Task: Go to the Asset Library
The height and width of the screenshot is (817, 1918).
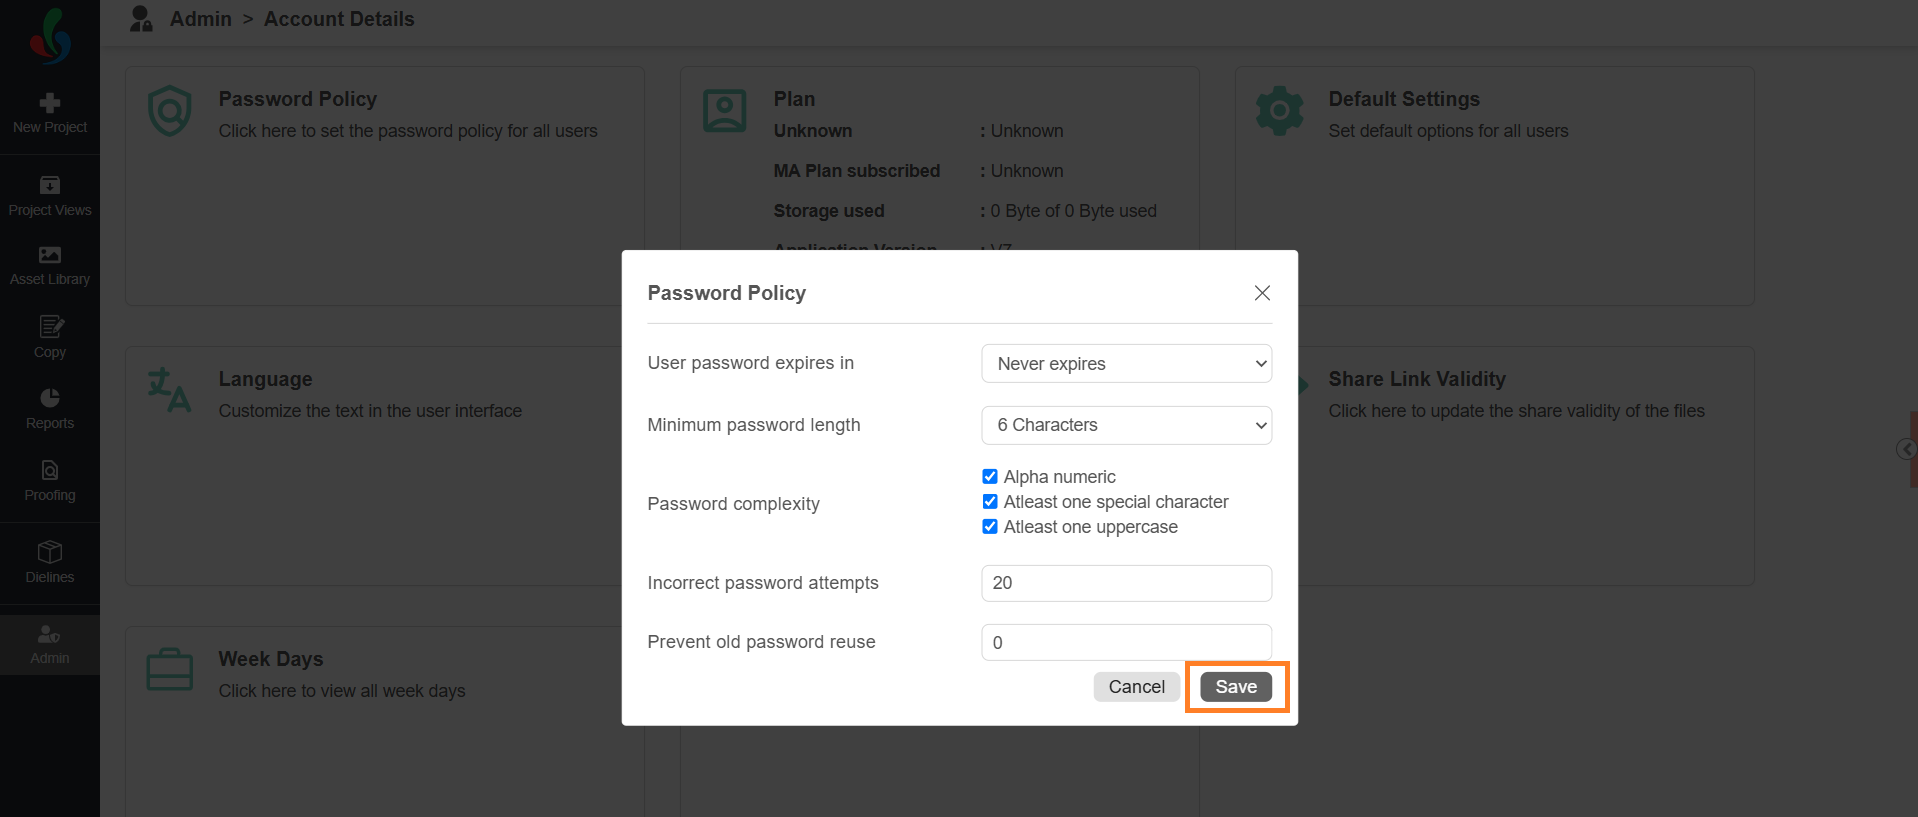Action: pos(50,266)
